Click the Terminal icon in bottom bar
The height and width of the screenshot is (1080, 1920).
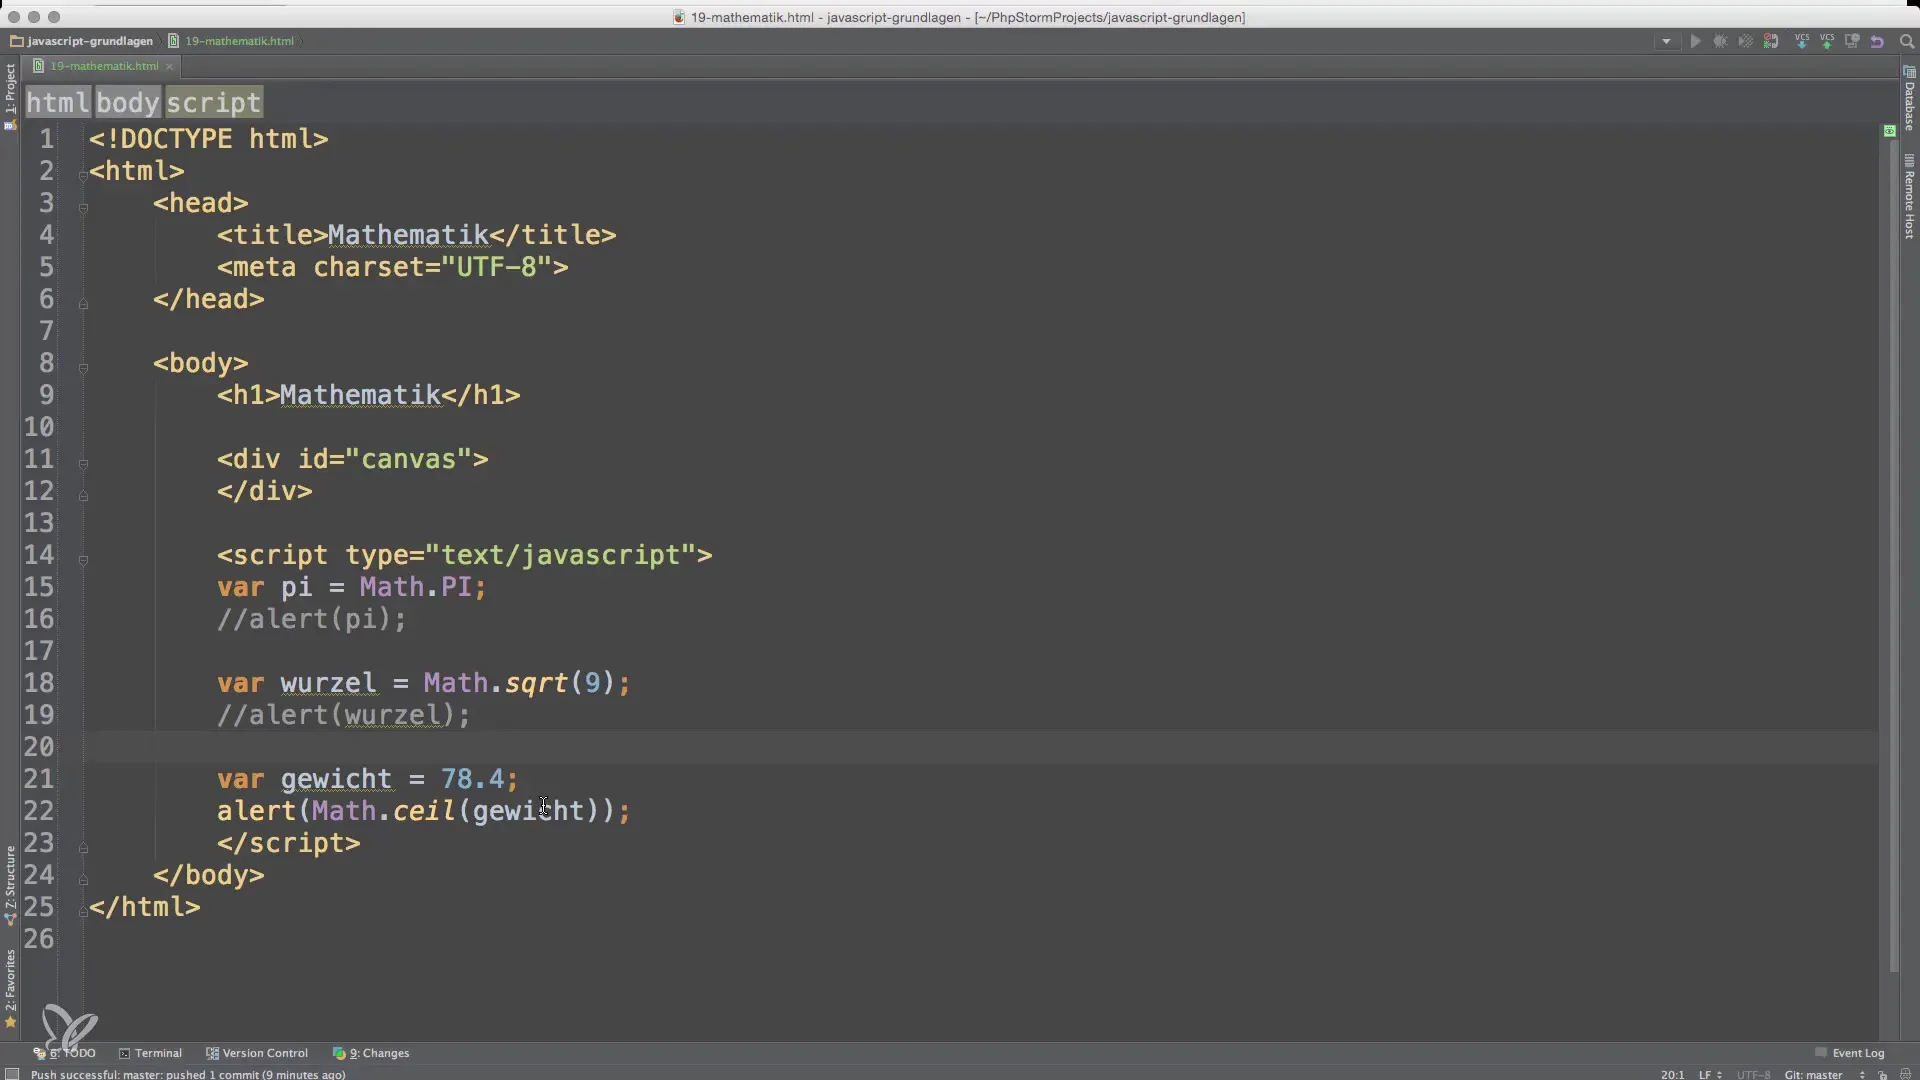coord(125,1053)
